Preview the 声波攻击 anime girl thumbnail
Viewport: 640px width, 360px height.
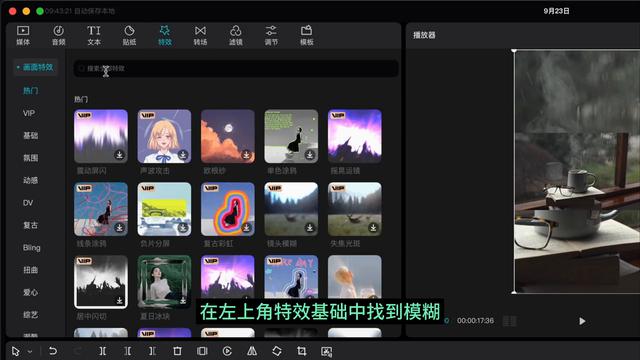(x=164, y=136)
